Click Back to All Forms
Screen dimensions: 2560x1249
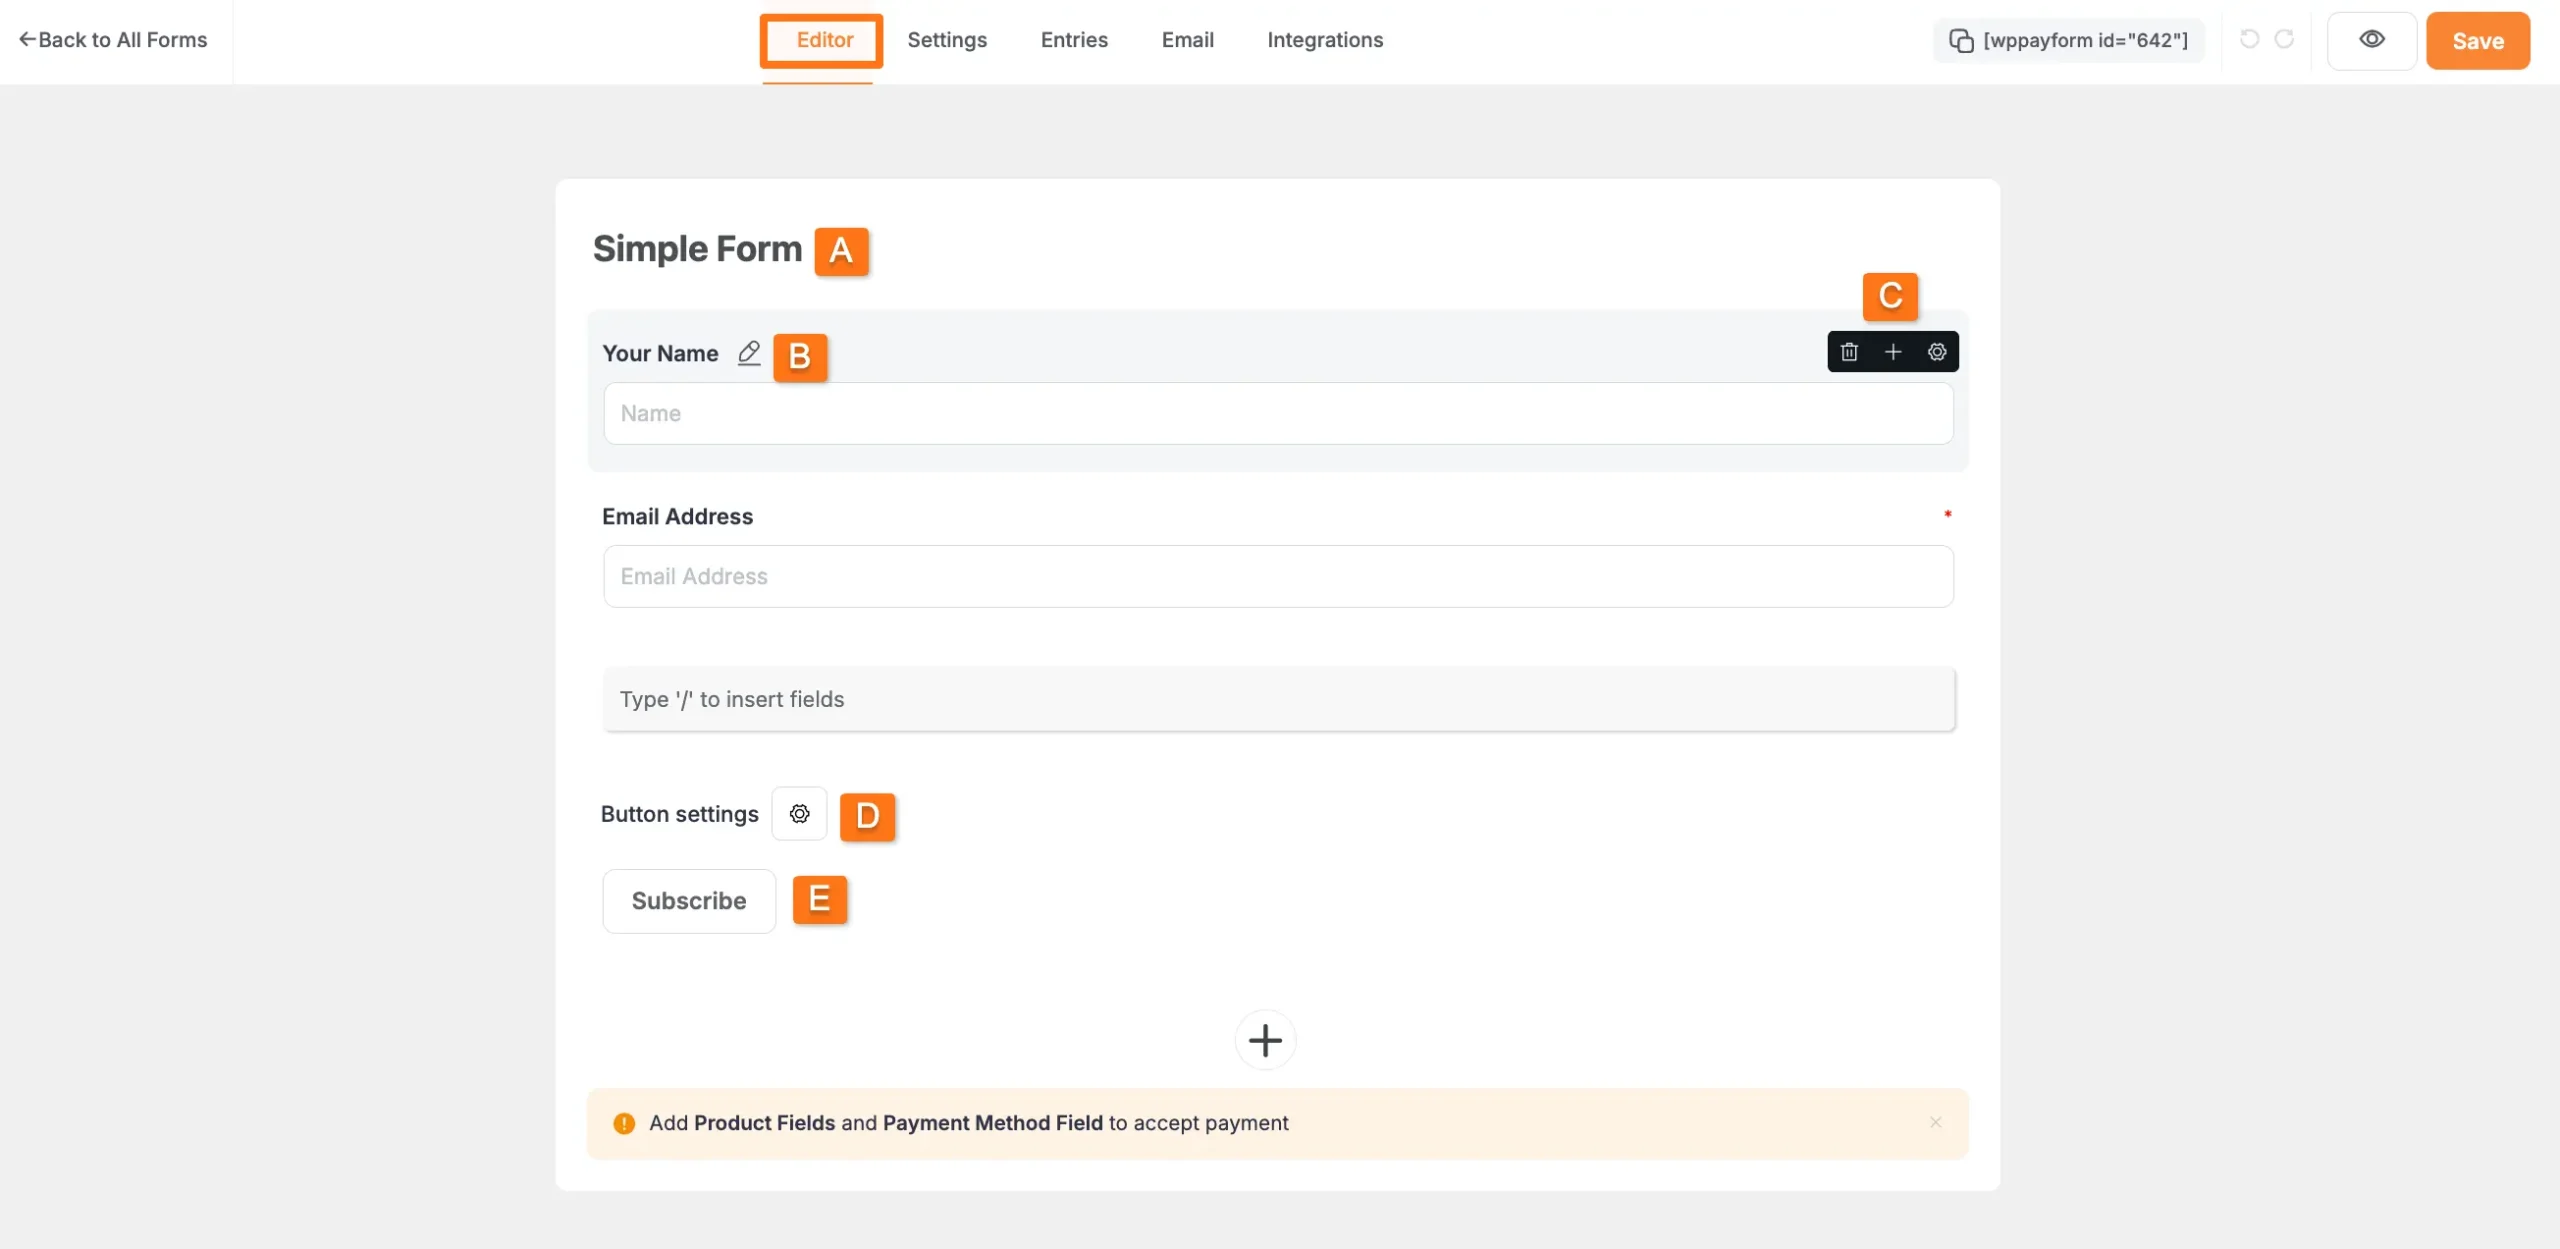(113, 39)
